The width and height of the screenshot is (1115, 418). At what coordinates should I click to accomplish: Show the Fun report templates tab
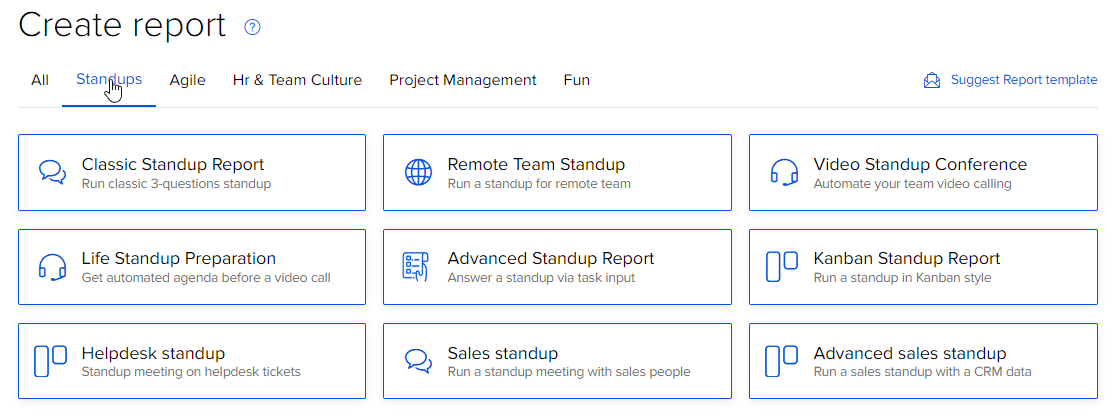(576, 80)
